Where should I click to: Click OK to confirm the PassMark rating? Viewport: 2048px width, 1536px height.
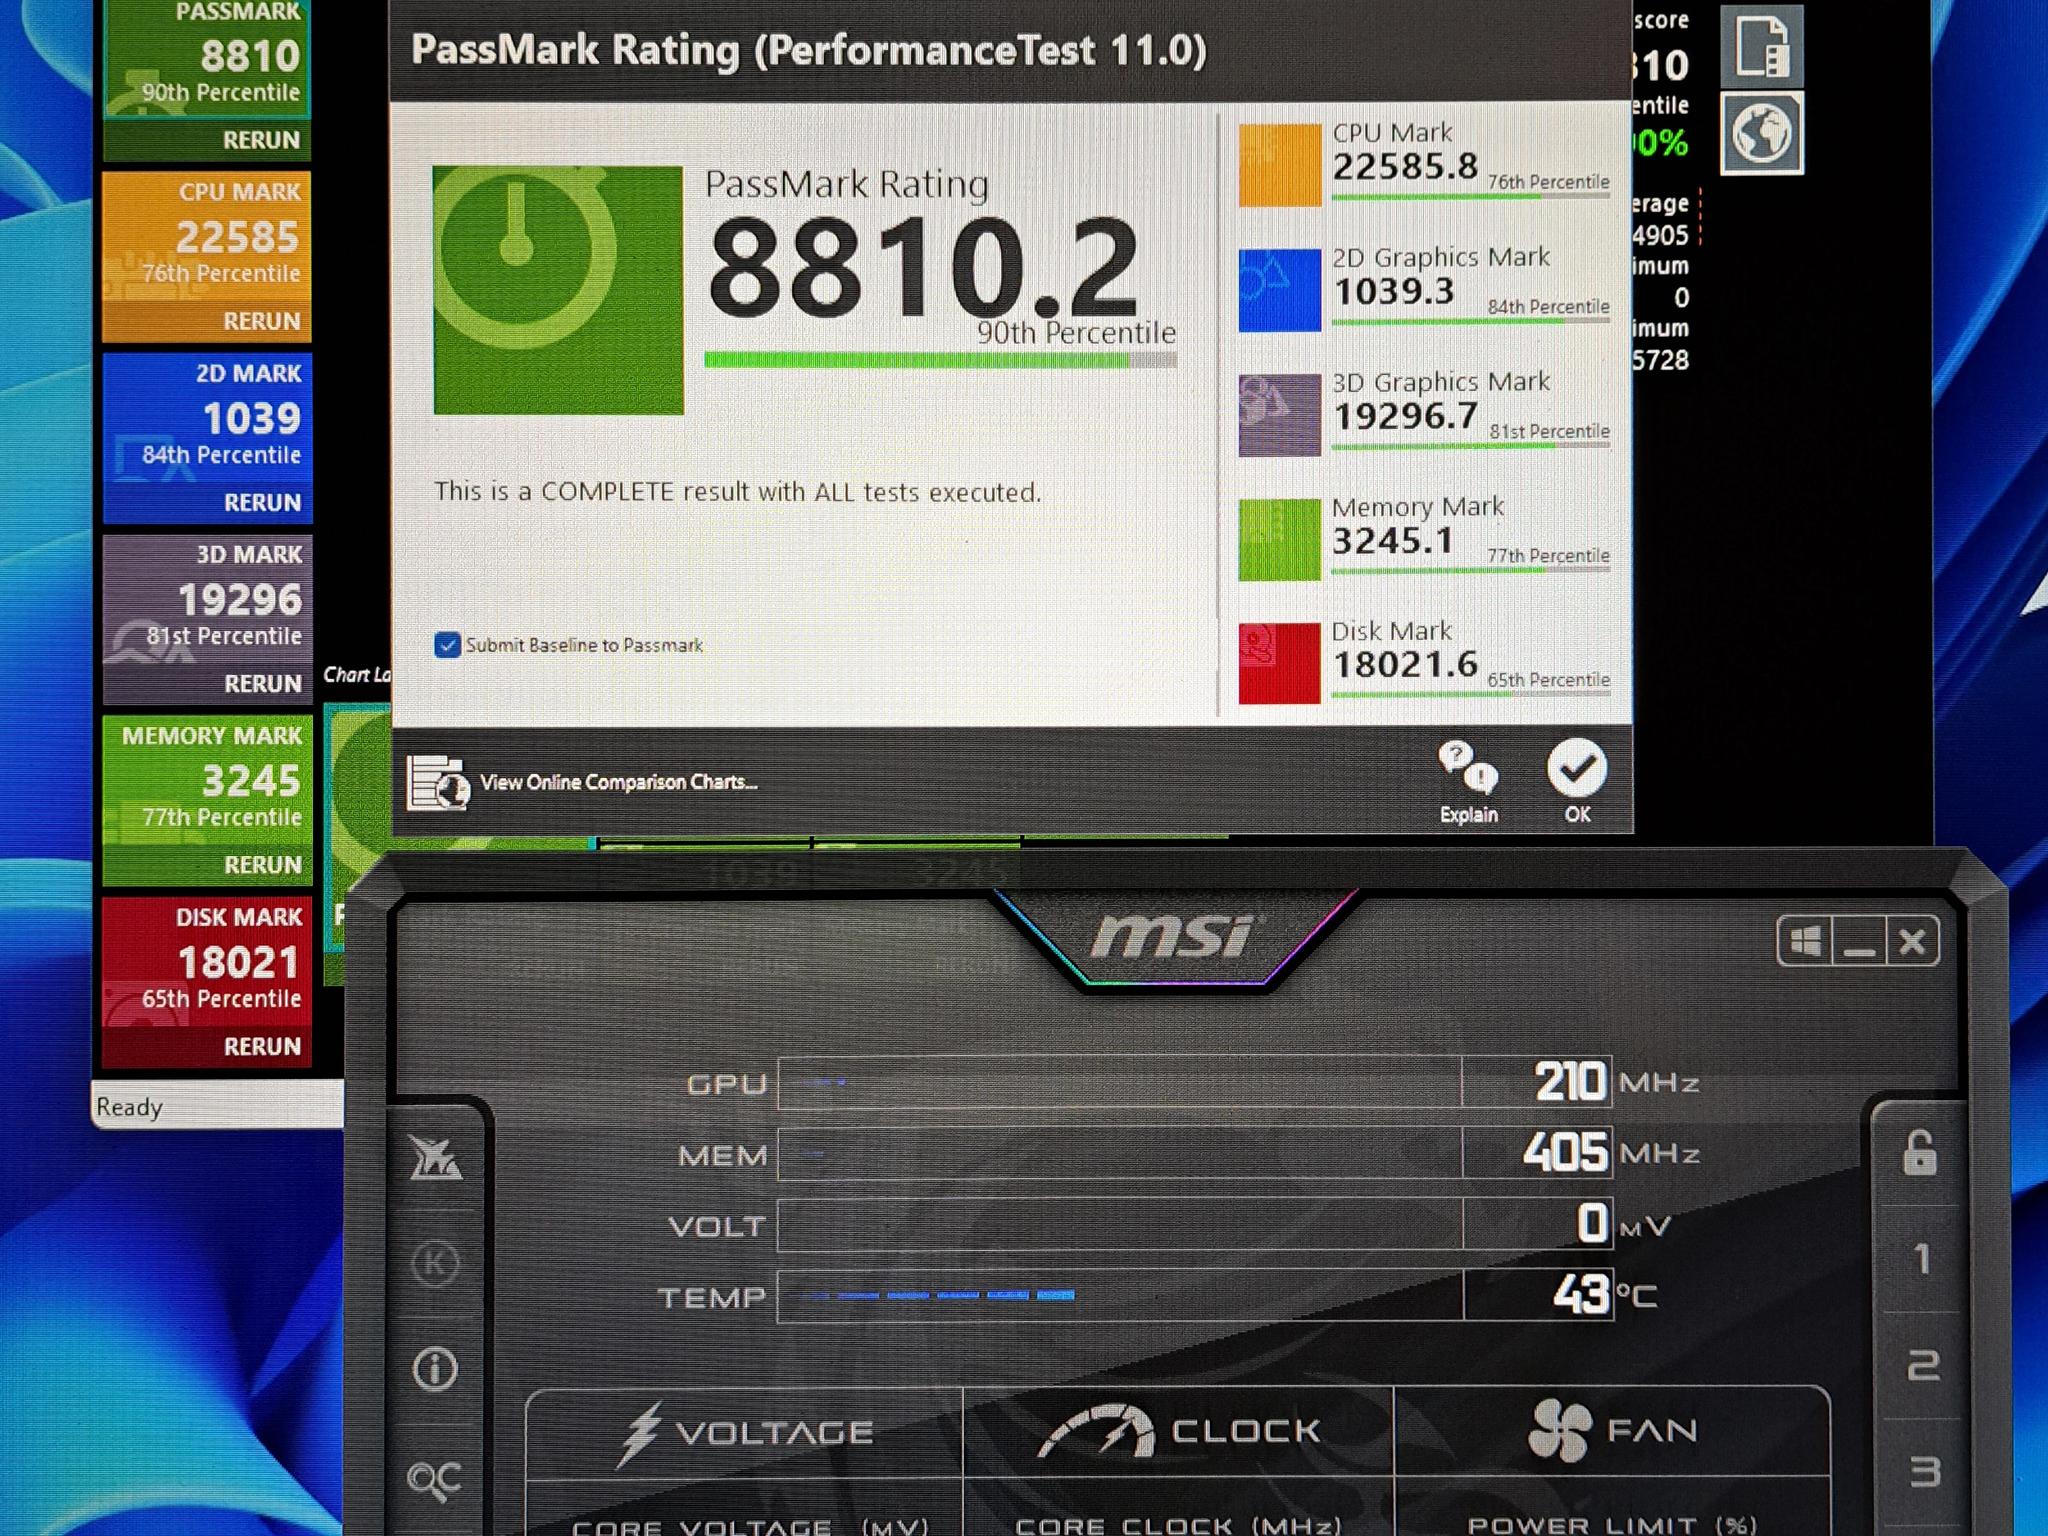point(1577,770)
